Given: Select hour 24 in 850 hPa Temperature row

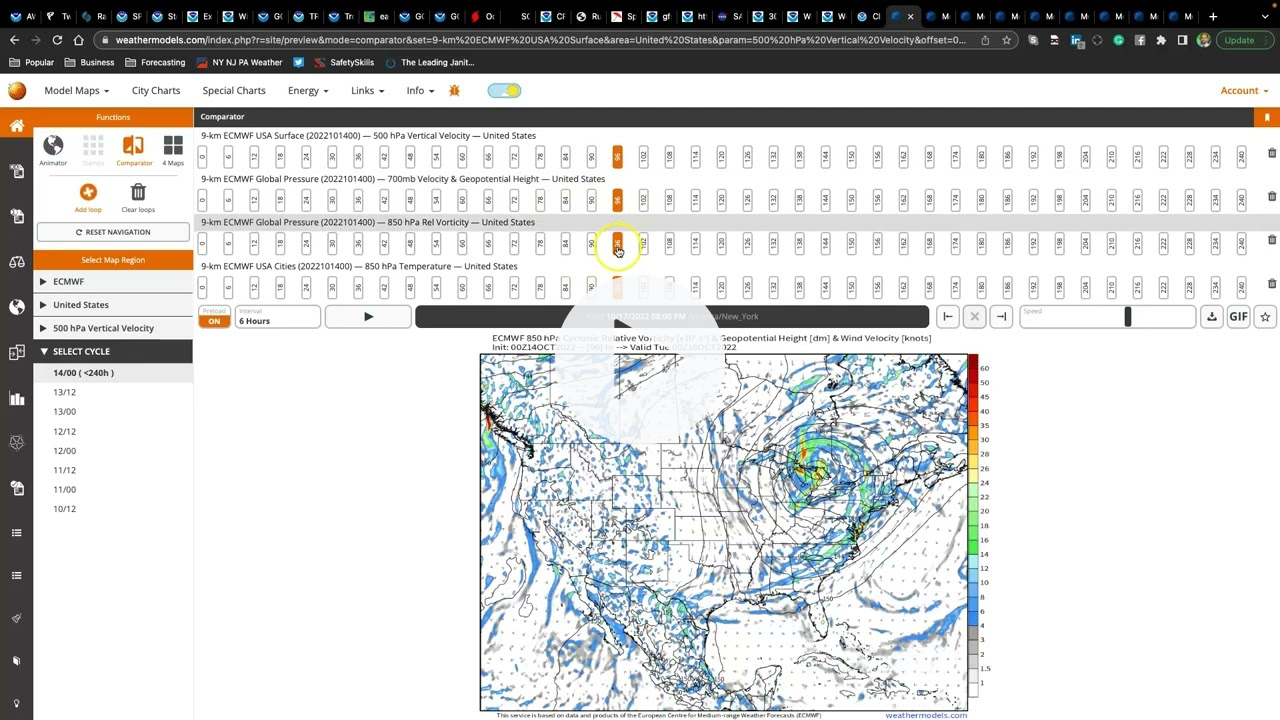Looking at the screenshot, I should [x=306, y=287].
